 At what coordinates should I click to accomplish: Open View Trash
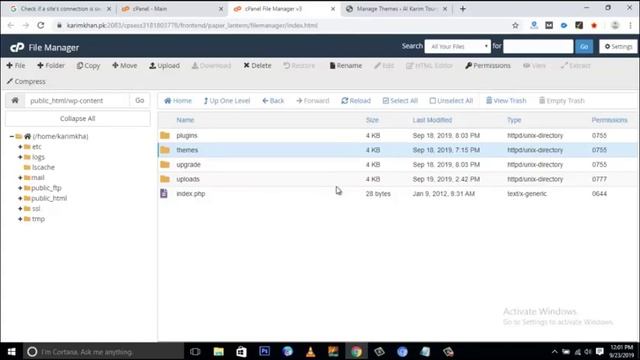(506, 100)
